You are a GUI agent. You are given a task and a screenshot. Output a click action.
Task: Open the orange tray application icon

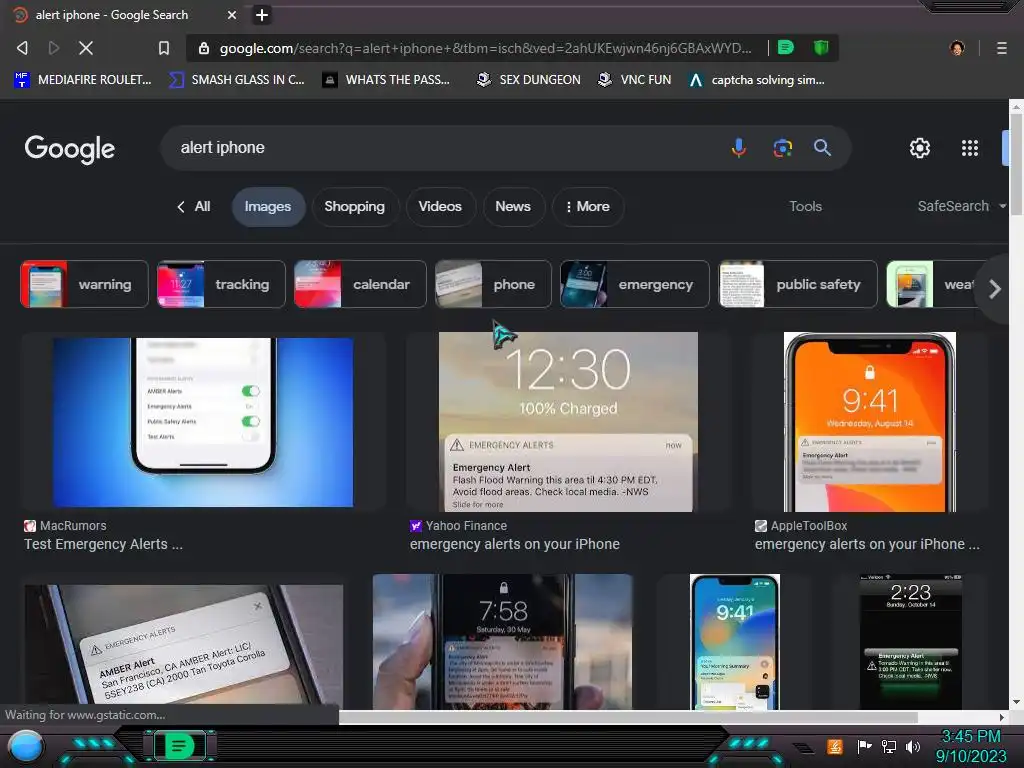click(835, 746)
